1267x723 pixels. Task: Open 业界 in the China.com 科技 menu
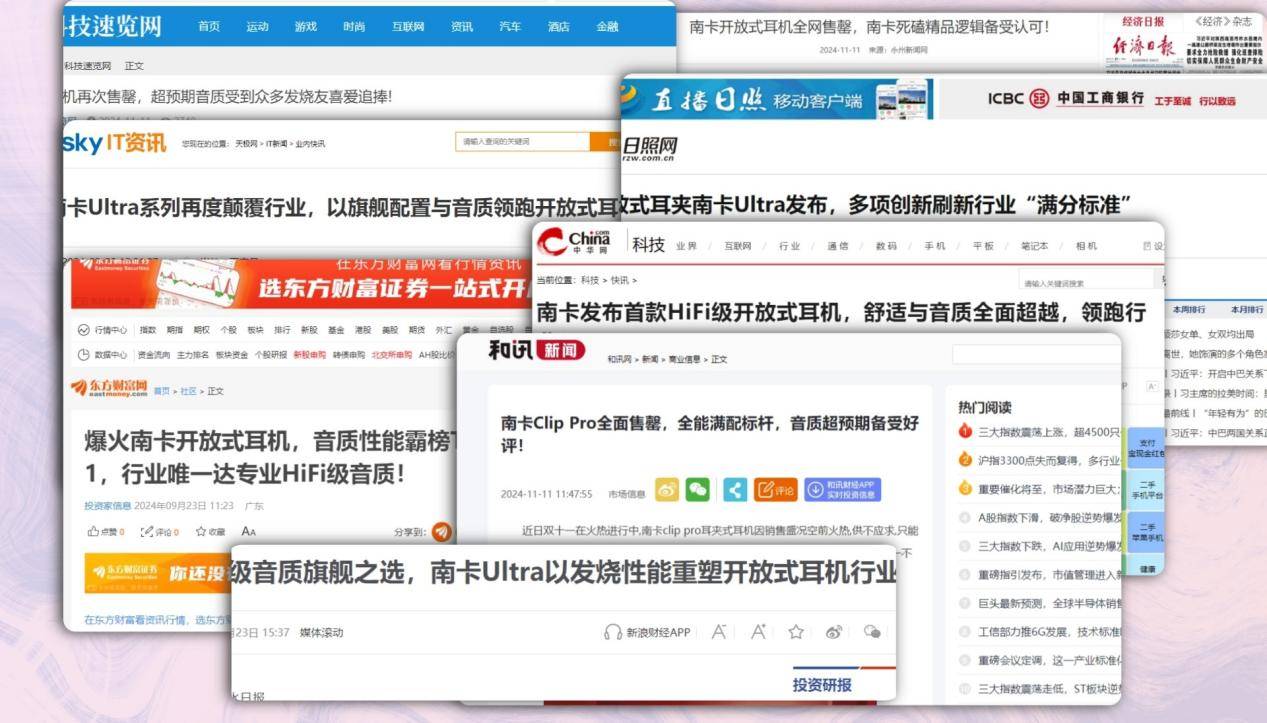686,246
